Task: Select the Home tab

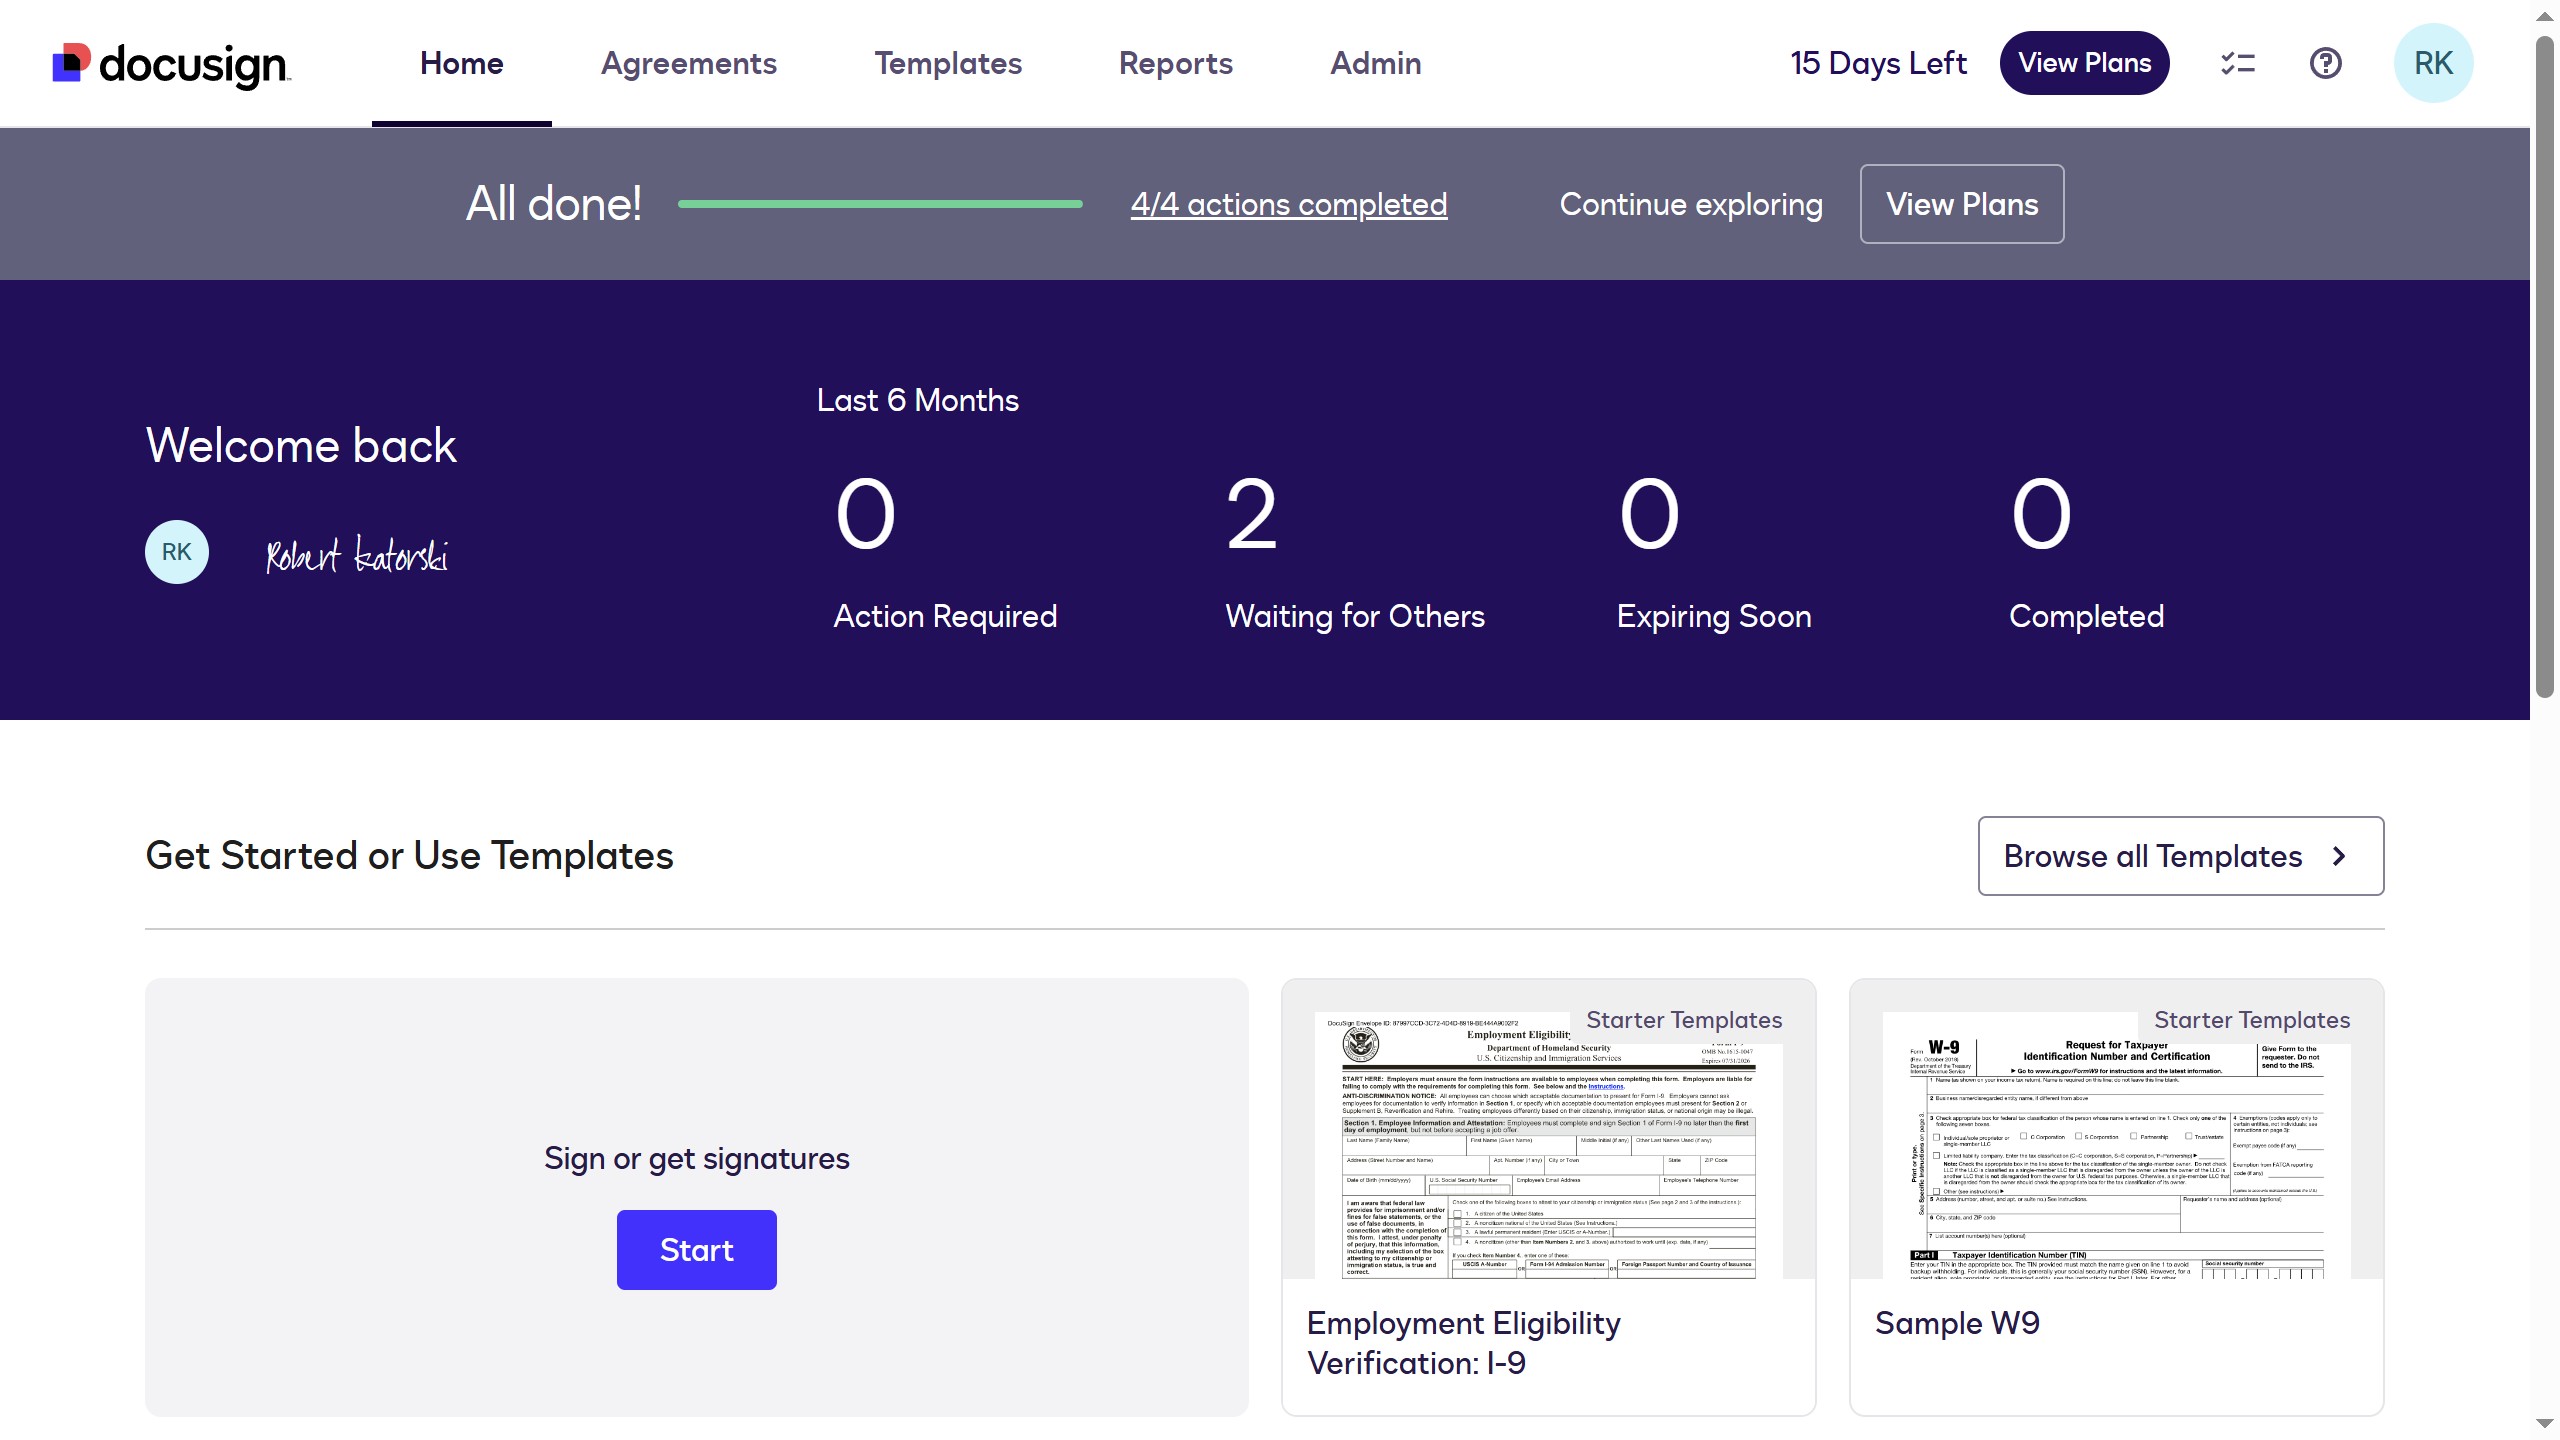Action: tap(461, 63)
